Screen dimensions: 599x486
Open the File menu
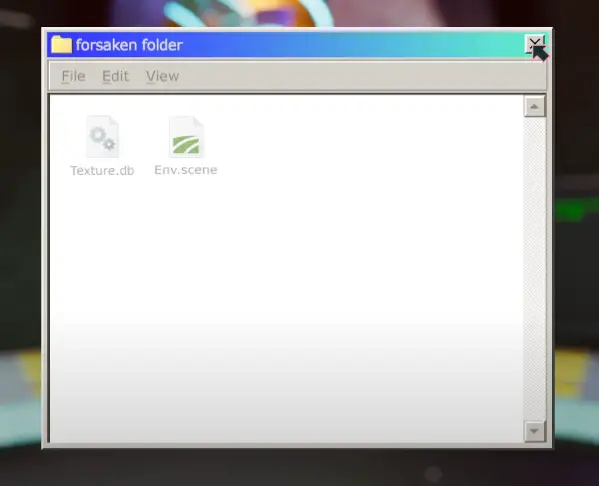pos(73,76)
